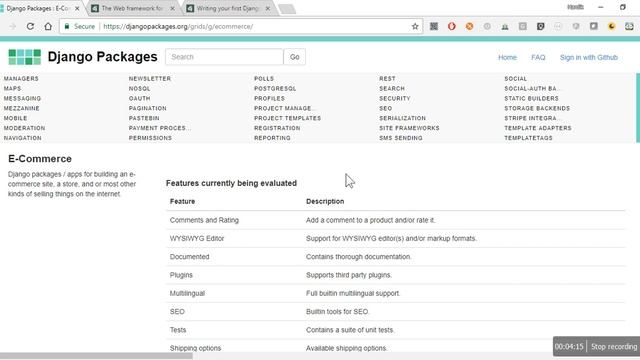Open the REPORTING category

(x=272, y=138)
